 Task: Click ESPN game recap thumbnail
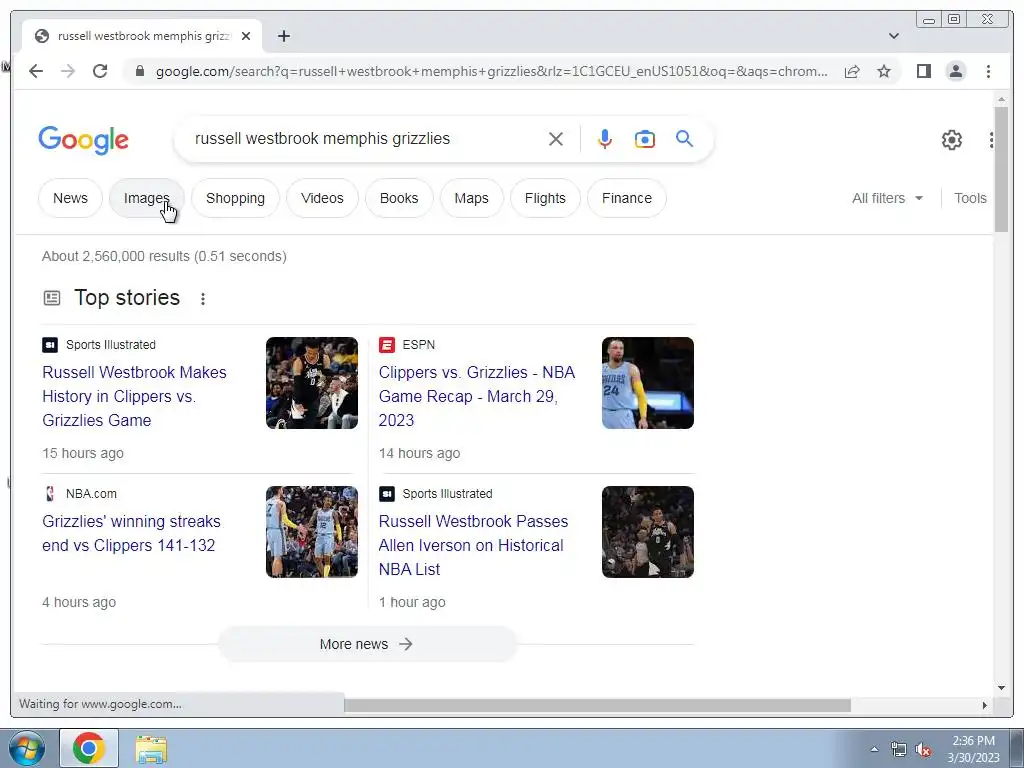(x=648, y=383)
